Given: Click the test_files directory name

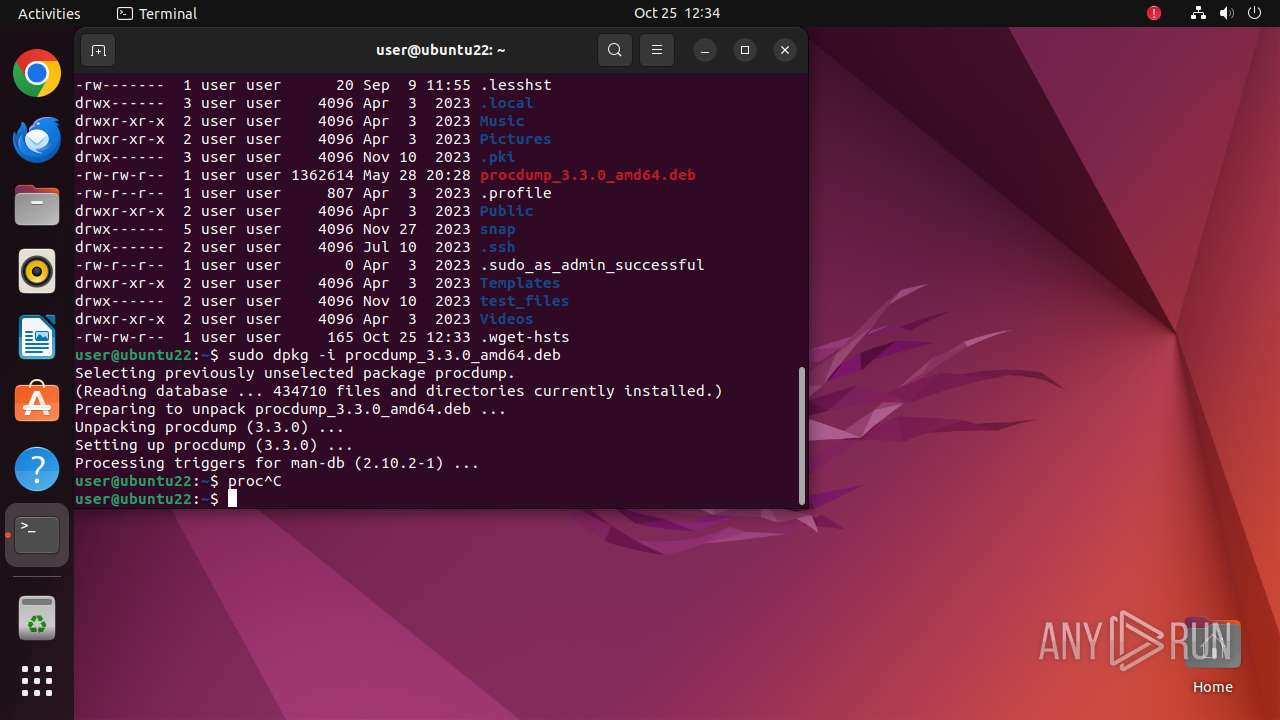Looking at the screenshot, I should click(524, 301).
